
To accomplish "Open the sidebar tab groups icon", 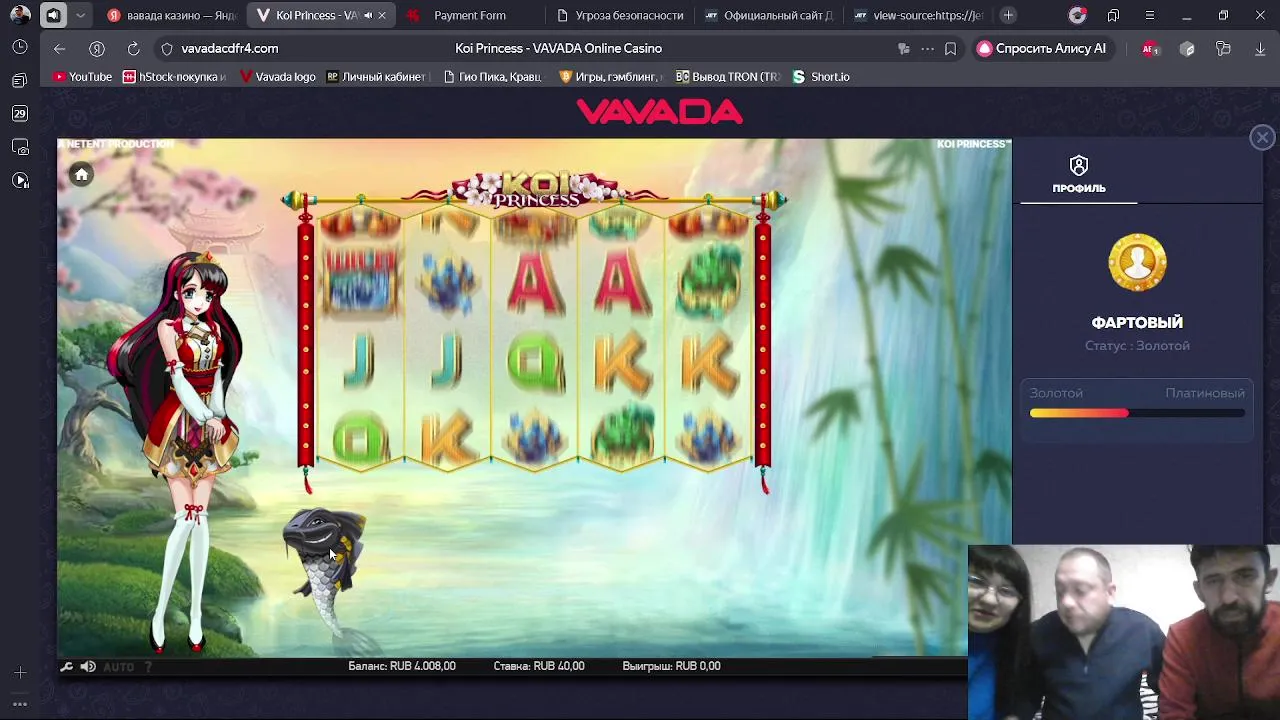I will click(20, 80).
